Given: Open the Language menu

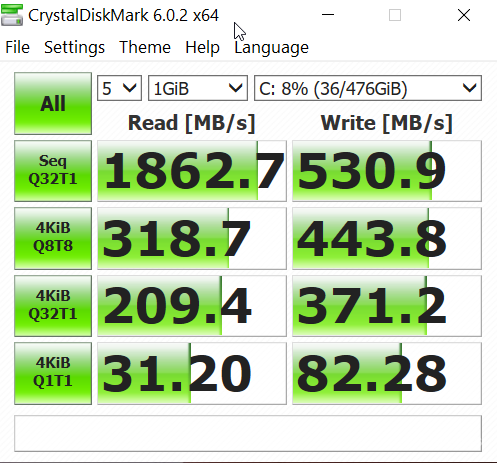Looking at the screenshot, I should click(271, 47).
